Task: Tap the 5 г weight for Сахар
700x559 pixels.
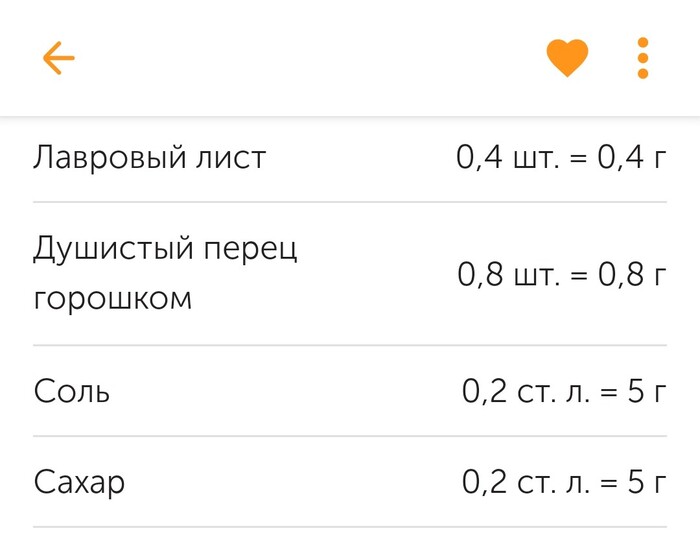Action: click(x=646, y=483)
